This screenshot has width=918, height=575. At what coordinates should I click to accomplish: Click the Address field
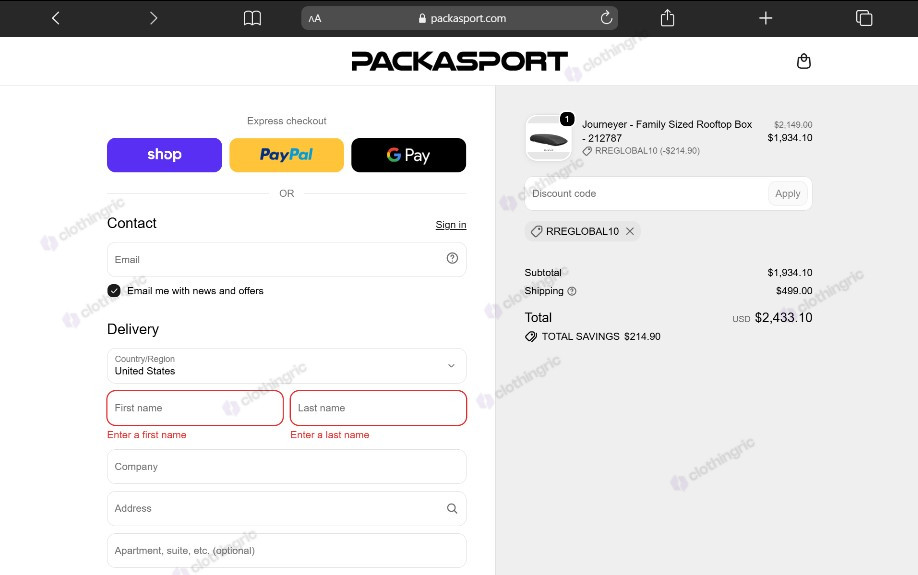(286, 508)
